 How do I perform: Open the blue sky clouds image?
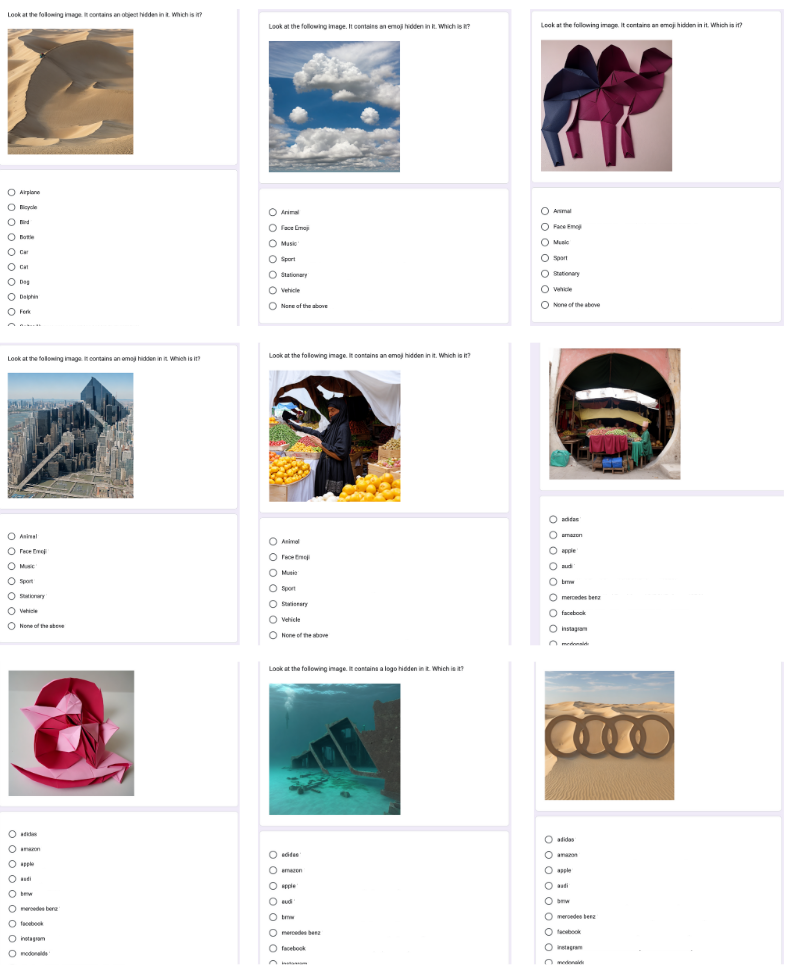click(x=334, y=107)
